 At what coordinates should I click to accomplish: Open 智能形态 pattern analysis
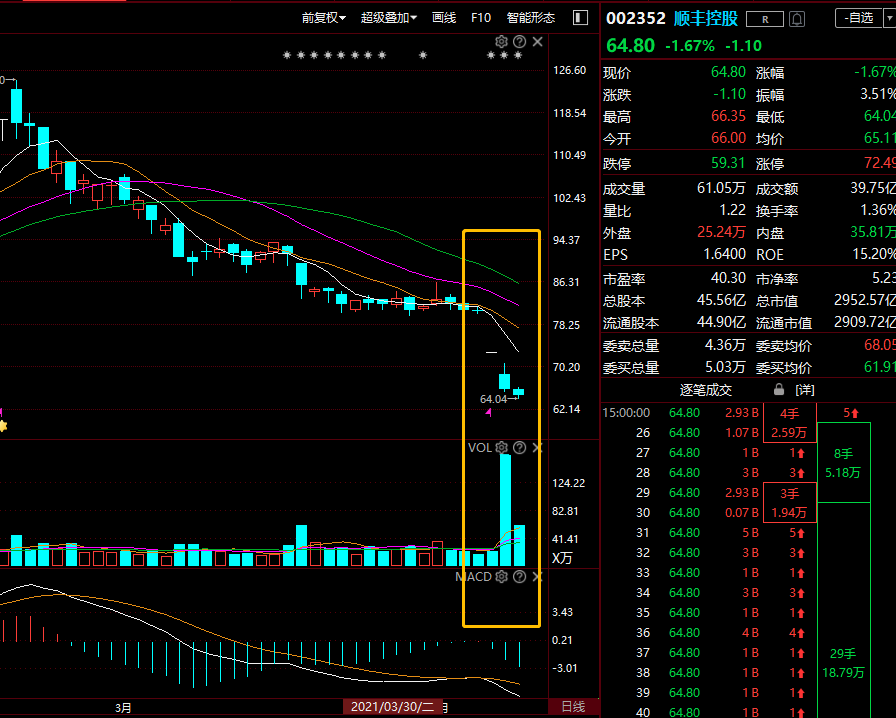coord(531,18)
